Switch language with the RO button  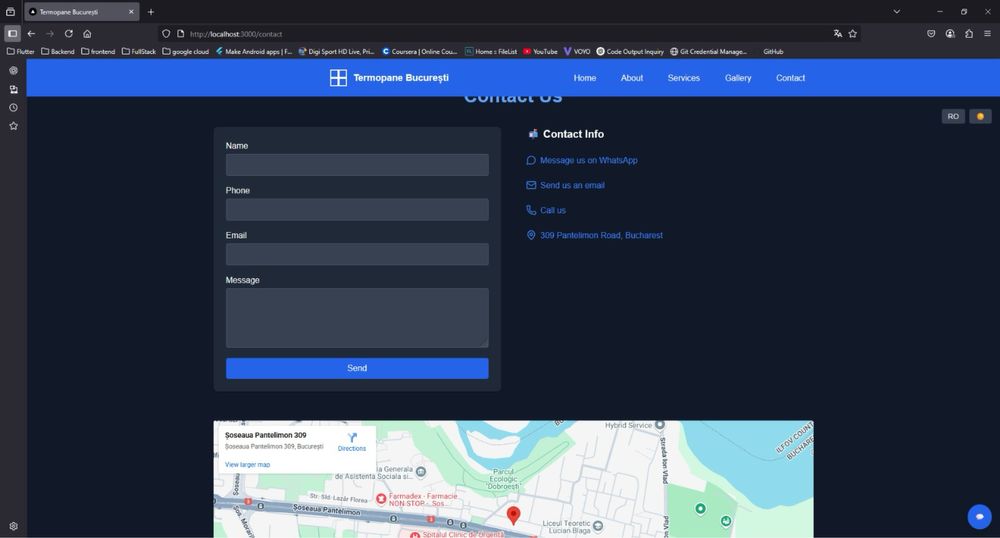(953, 116)
